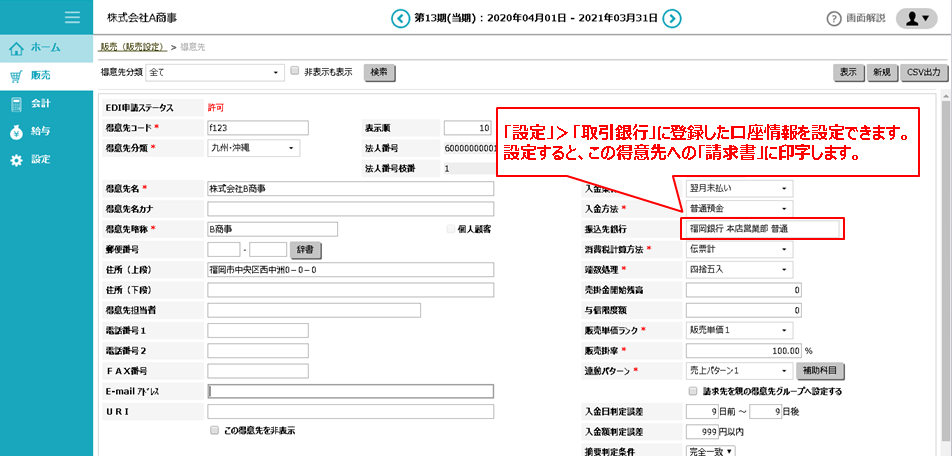Expand the 端数処理 dropdown
Viewport: 952px width, 456px height.
click(x=739, y=269)
